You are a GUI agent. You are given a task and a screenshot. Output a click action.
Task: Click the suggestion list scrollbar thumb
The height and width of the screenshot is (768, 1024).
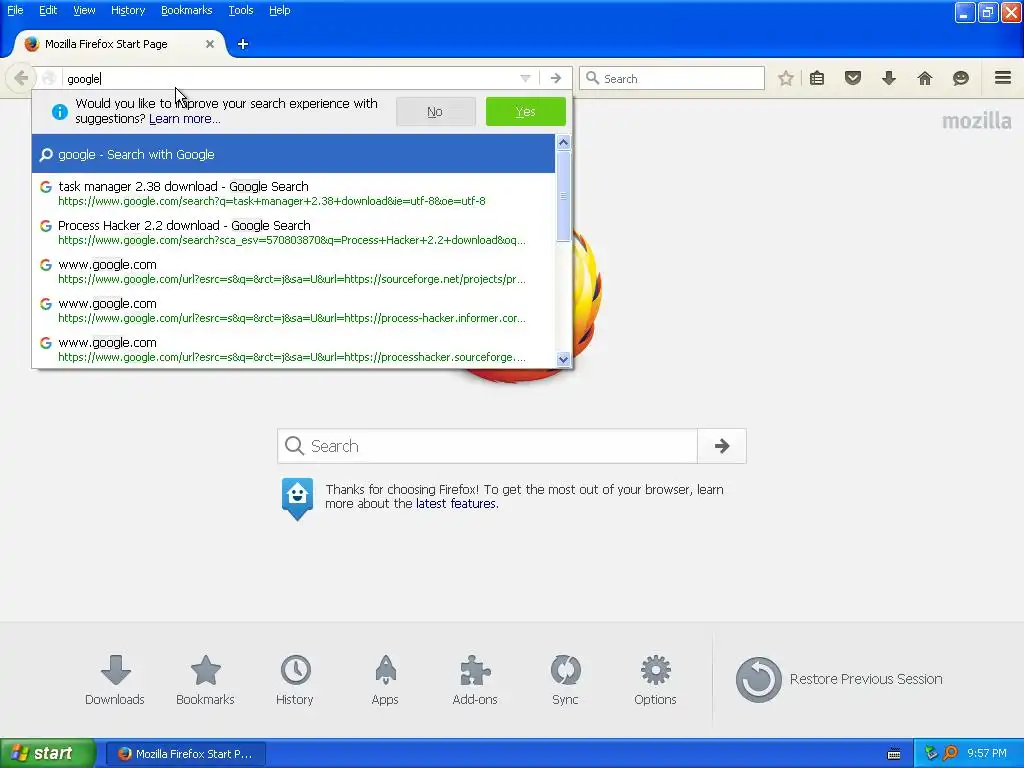[x=563, y=196]
